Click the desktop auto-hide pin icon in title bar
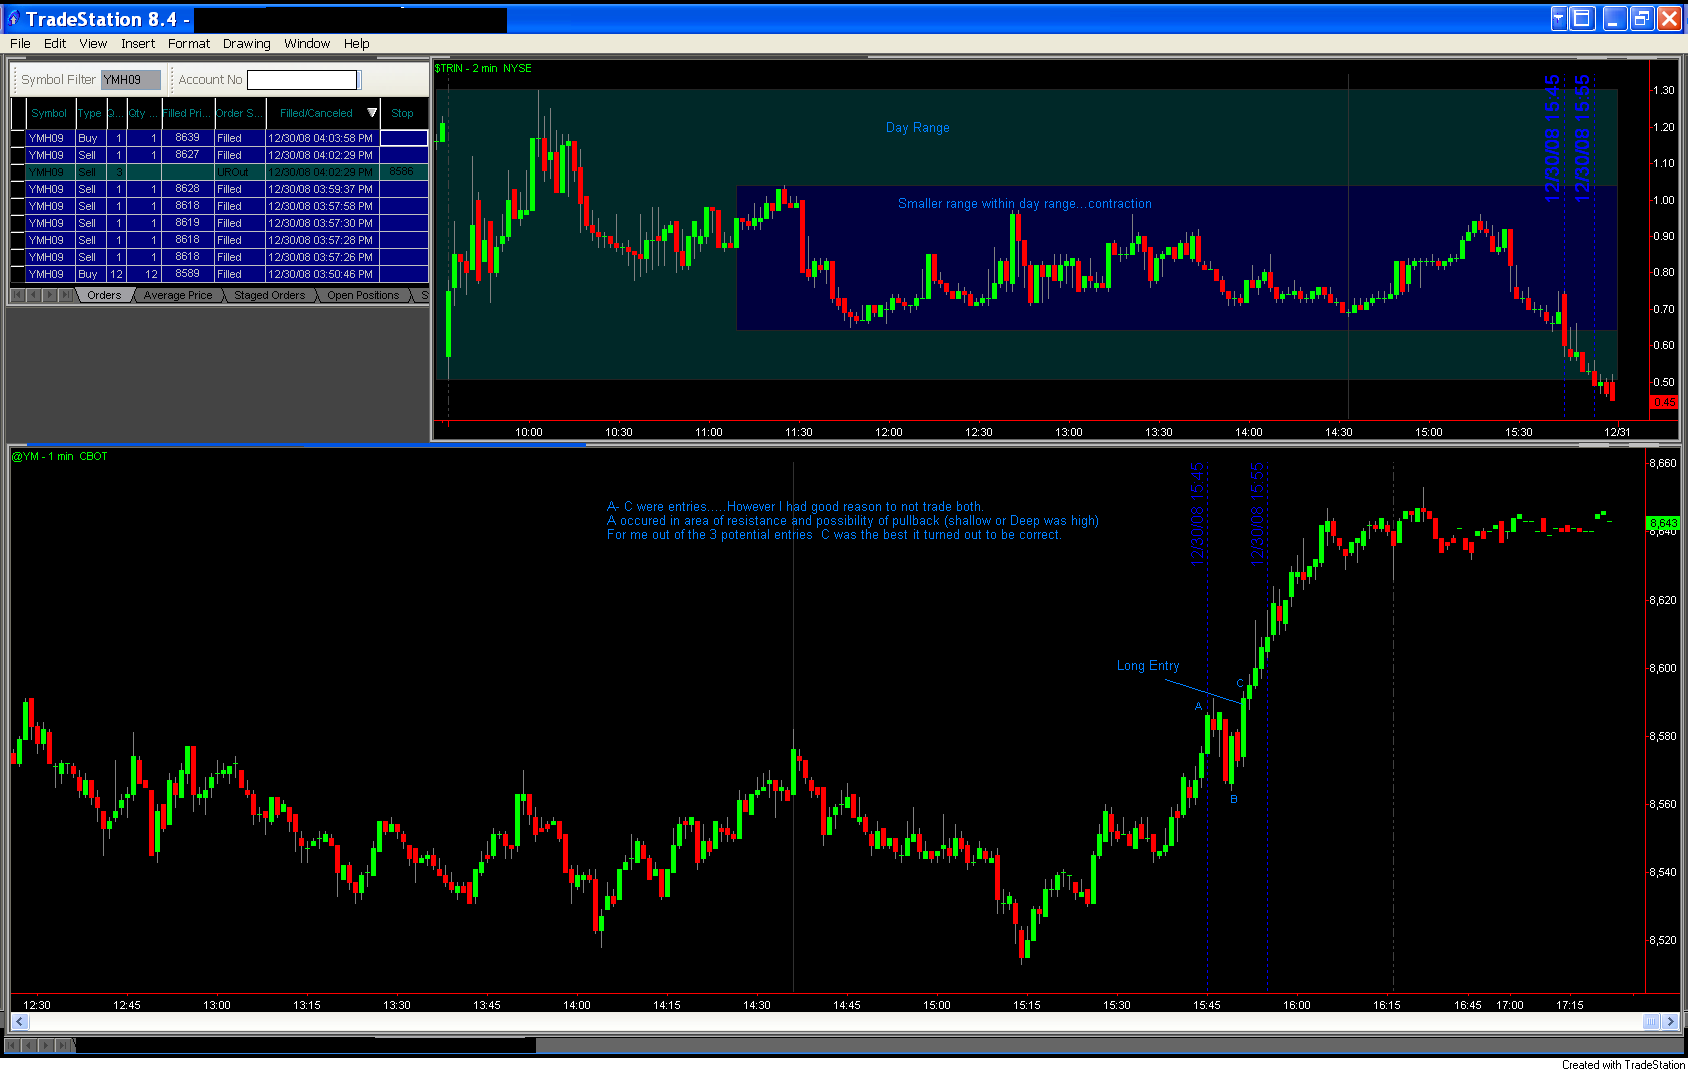The width and height of the screenshot is (1688, 1071). click(1559, 18)
